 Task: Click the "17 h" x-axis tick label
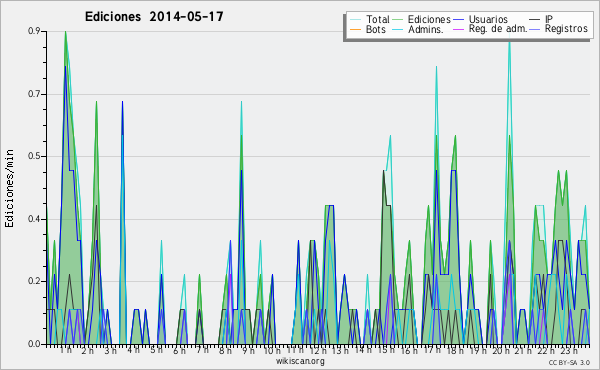(x=432, y=350)
